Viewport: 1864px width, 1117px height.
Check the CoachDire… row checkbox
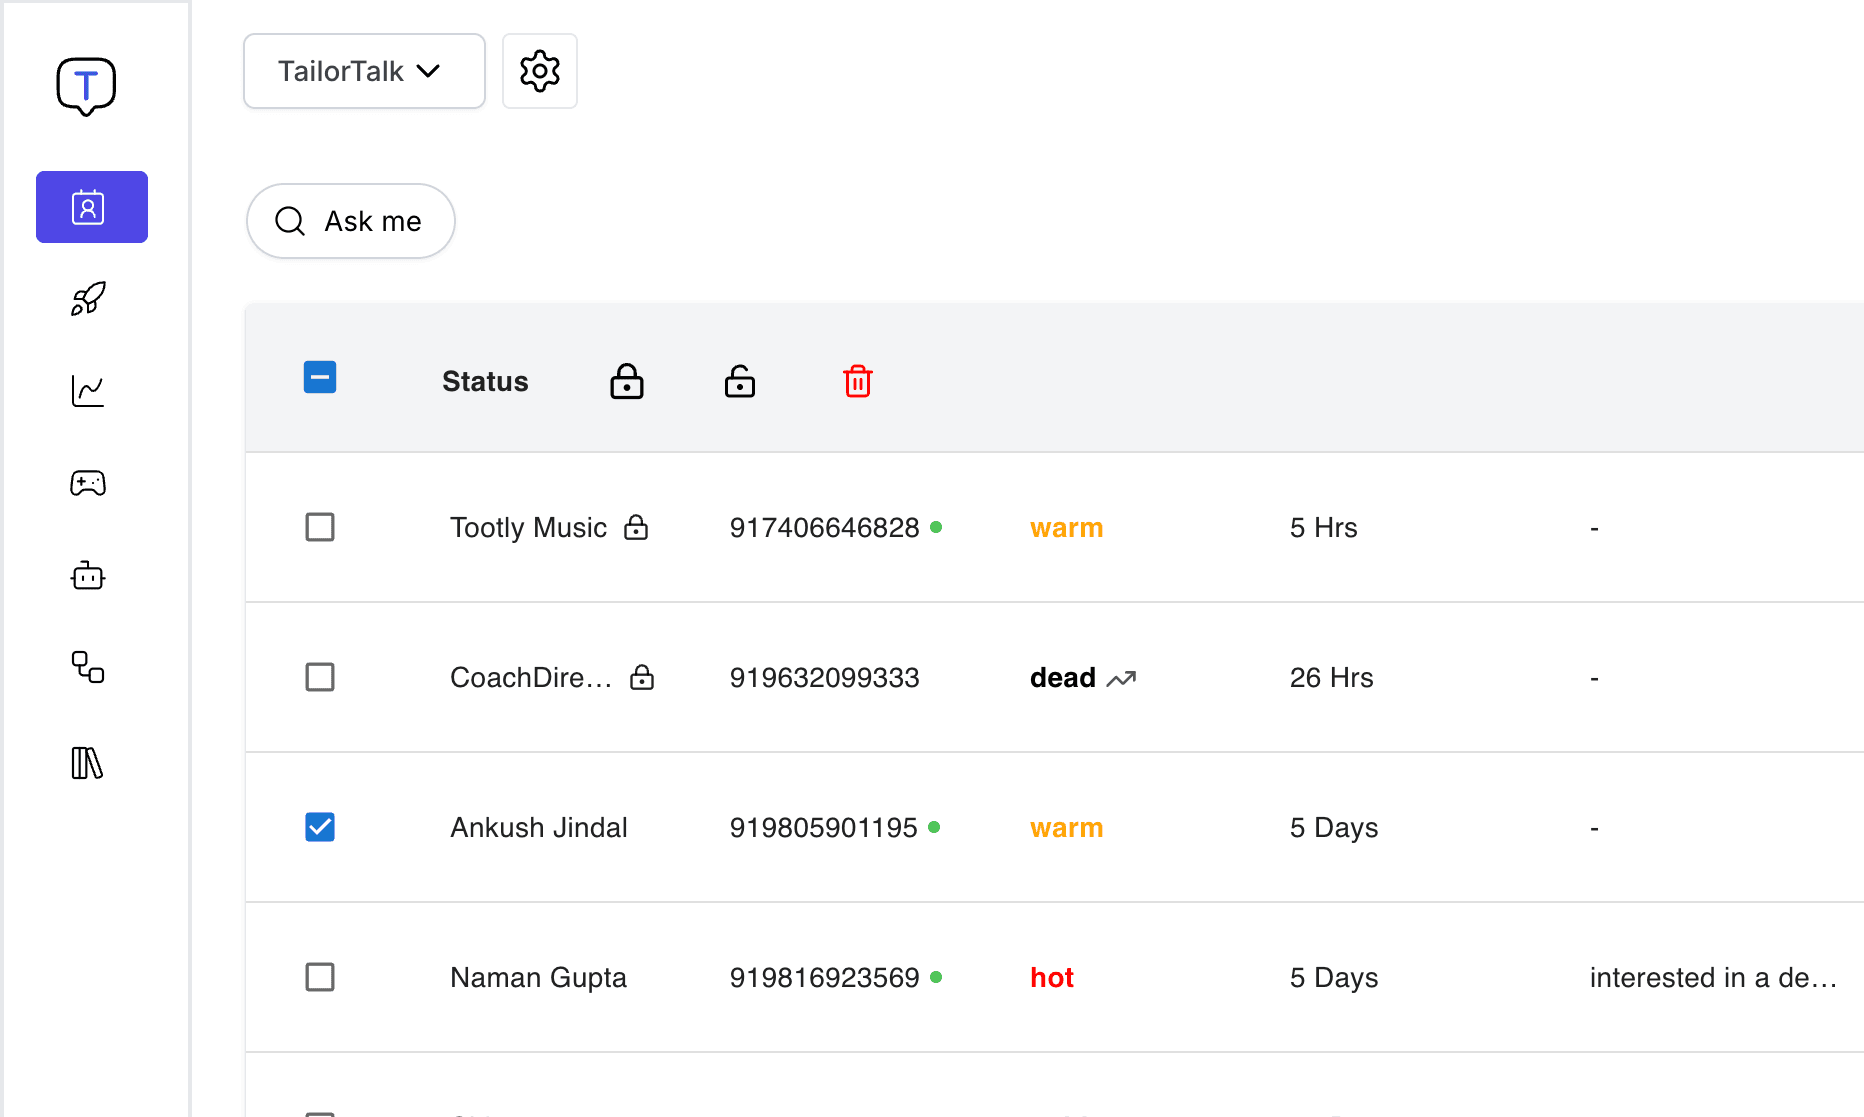320,677
